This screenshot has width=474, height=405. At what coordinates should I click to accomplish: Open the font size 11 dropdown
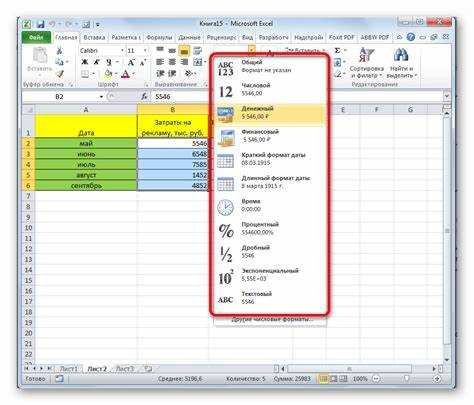click(x=145, y=51)
